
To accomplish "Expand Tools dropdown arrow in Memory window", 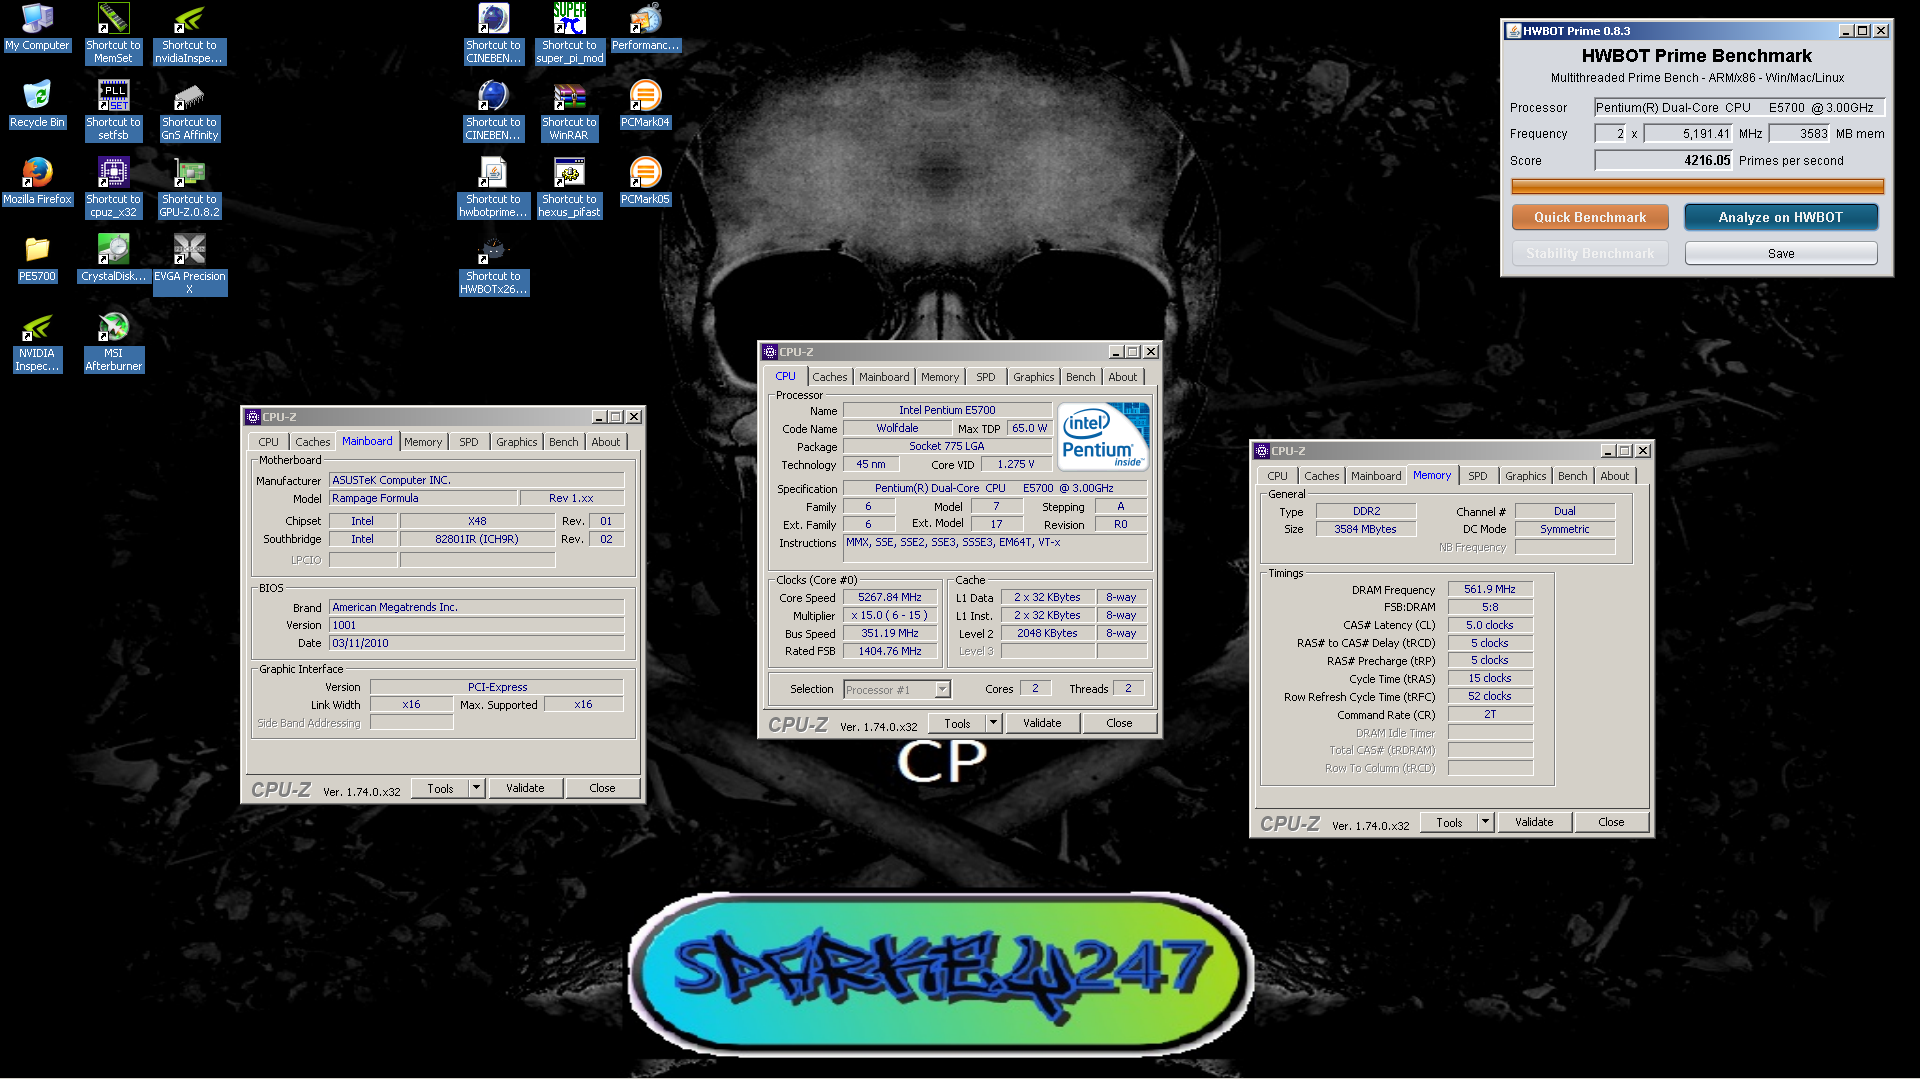I will click(x=1485, y=822).
